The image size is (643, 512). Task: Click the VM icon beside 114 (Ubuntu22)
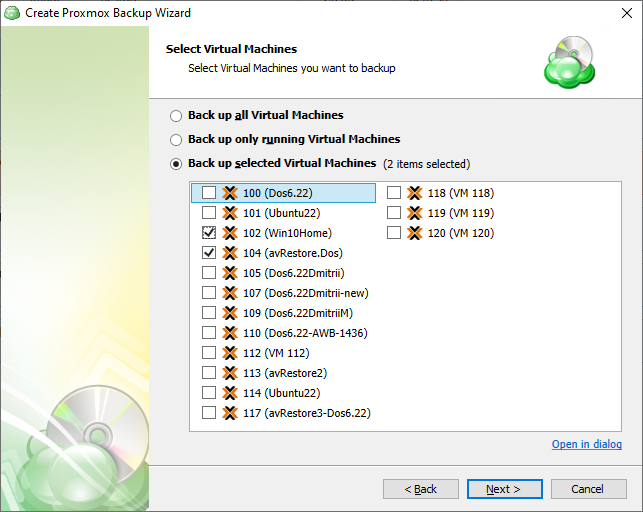(x=230, y=393)
